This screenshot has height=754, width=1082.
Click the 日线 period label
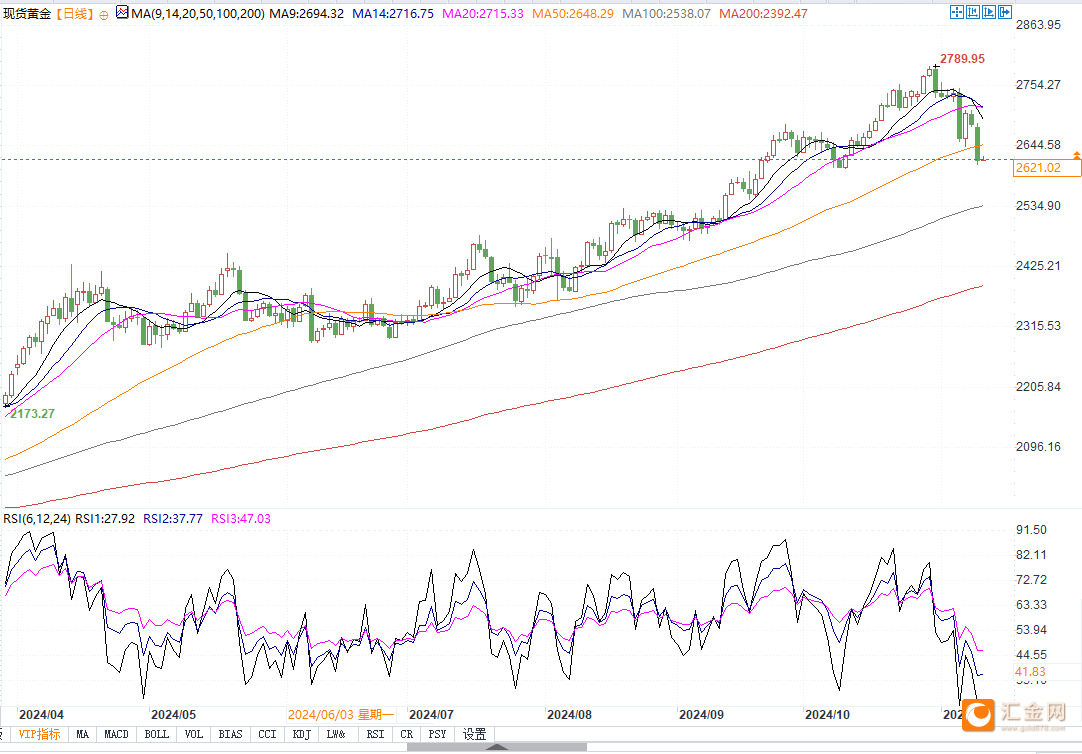[x=74, y=14]
